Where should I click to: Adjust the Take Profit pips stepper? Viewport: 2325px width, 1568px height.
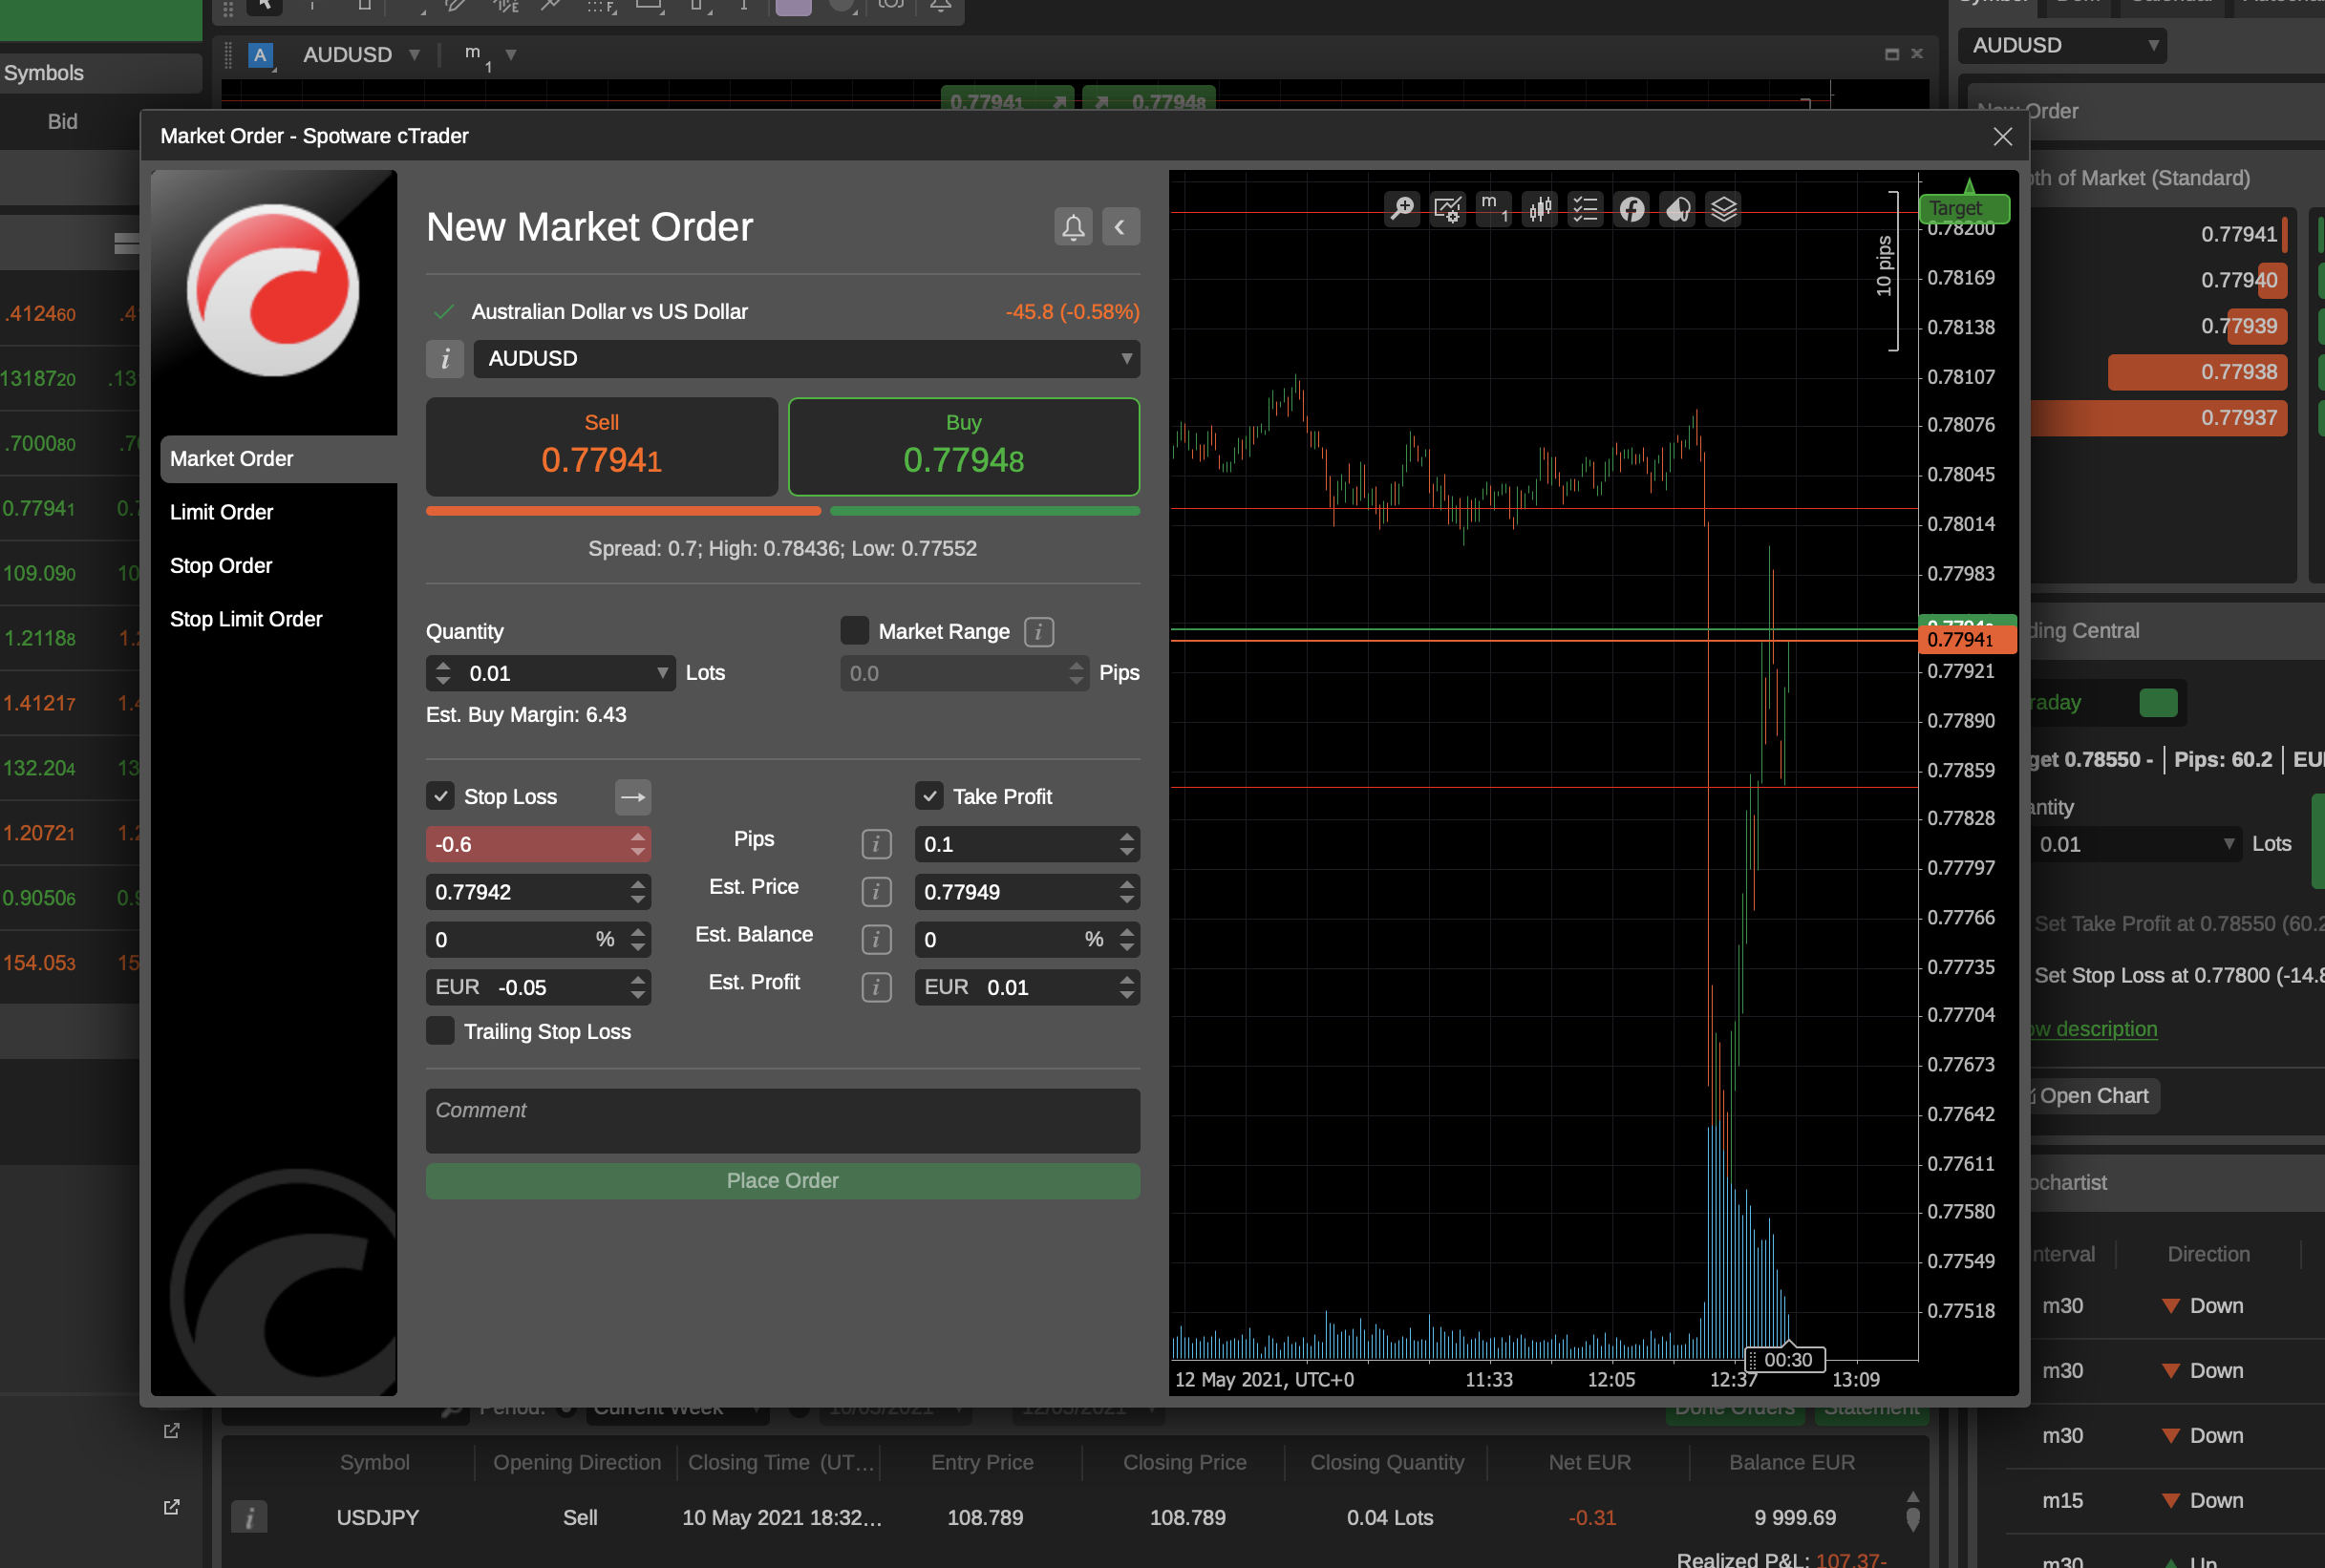point(1127,844)
